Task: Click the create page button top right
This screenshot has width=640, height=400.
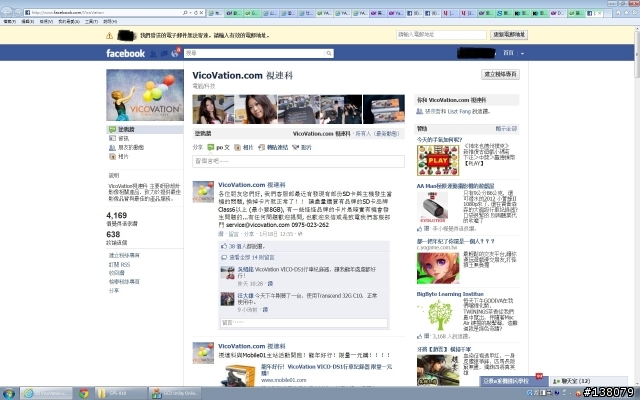Action: coord(500,74)
